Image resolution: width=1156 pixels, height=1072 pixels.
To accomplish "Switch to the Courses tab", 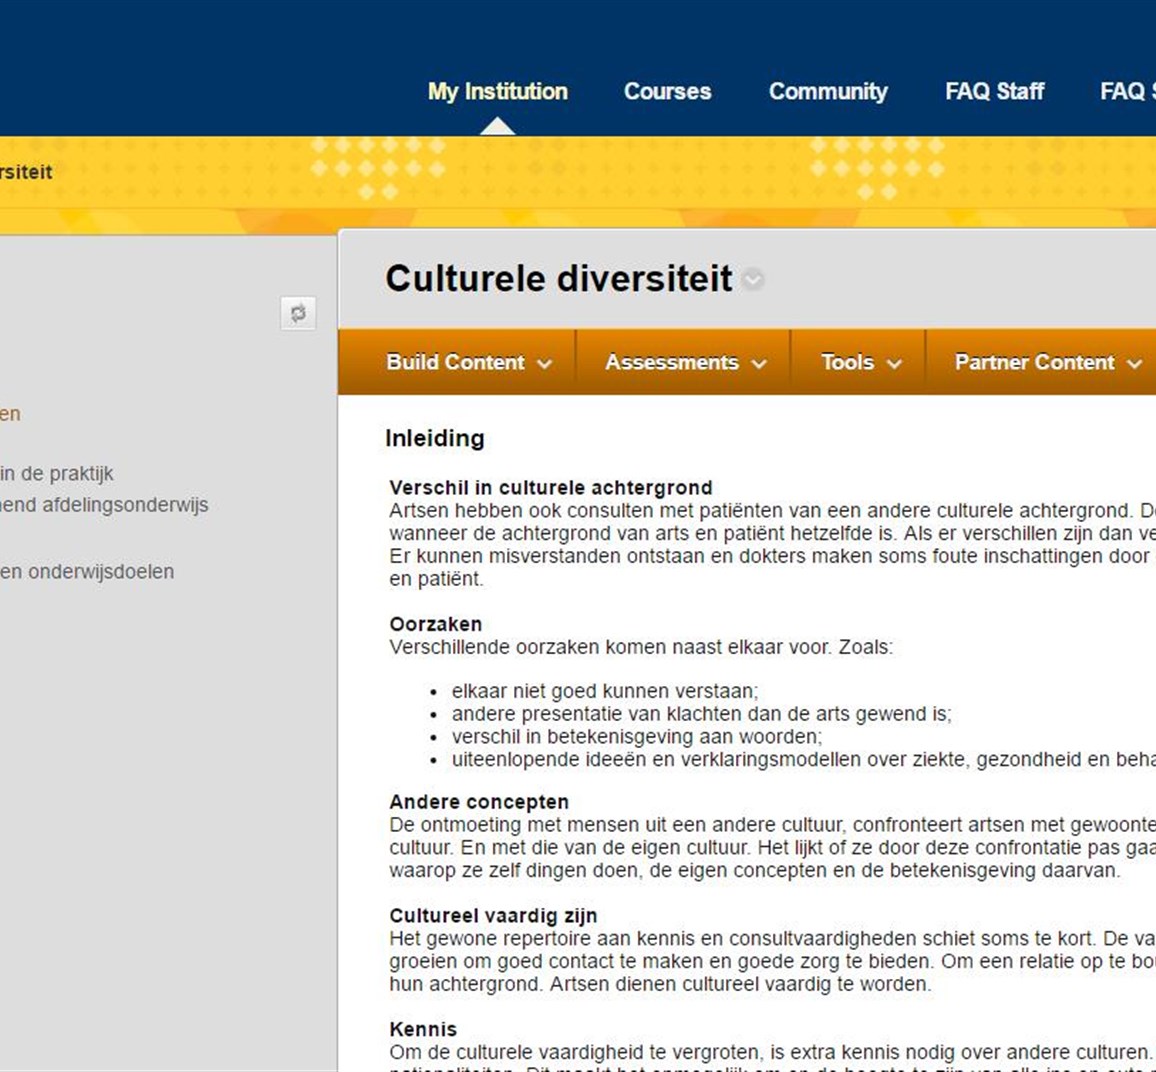I will (x=667, y=91).
